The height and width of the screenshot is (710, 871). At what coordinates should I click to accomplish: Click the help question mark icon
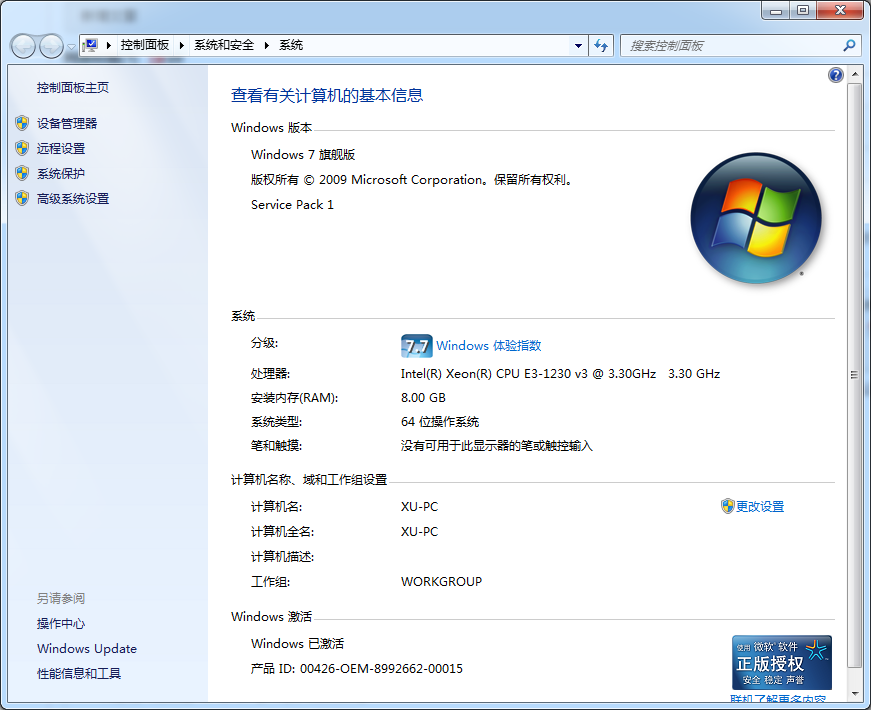(836, 75)
